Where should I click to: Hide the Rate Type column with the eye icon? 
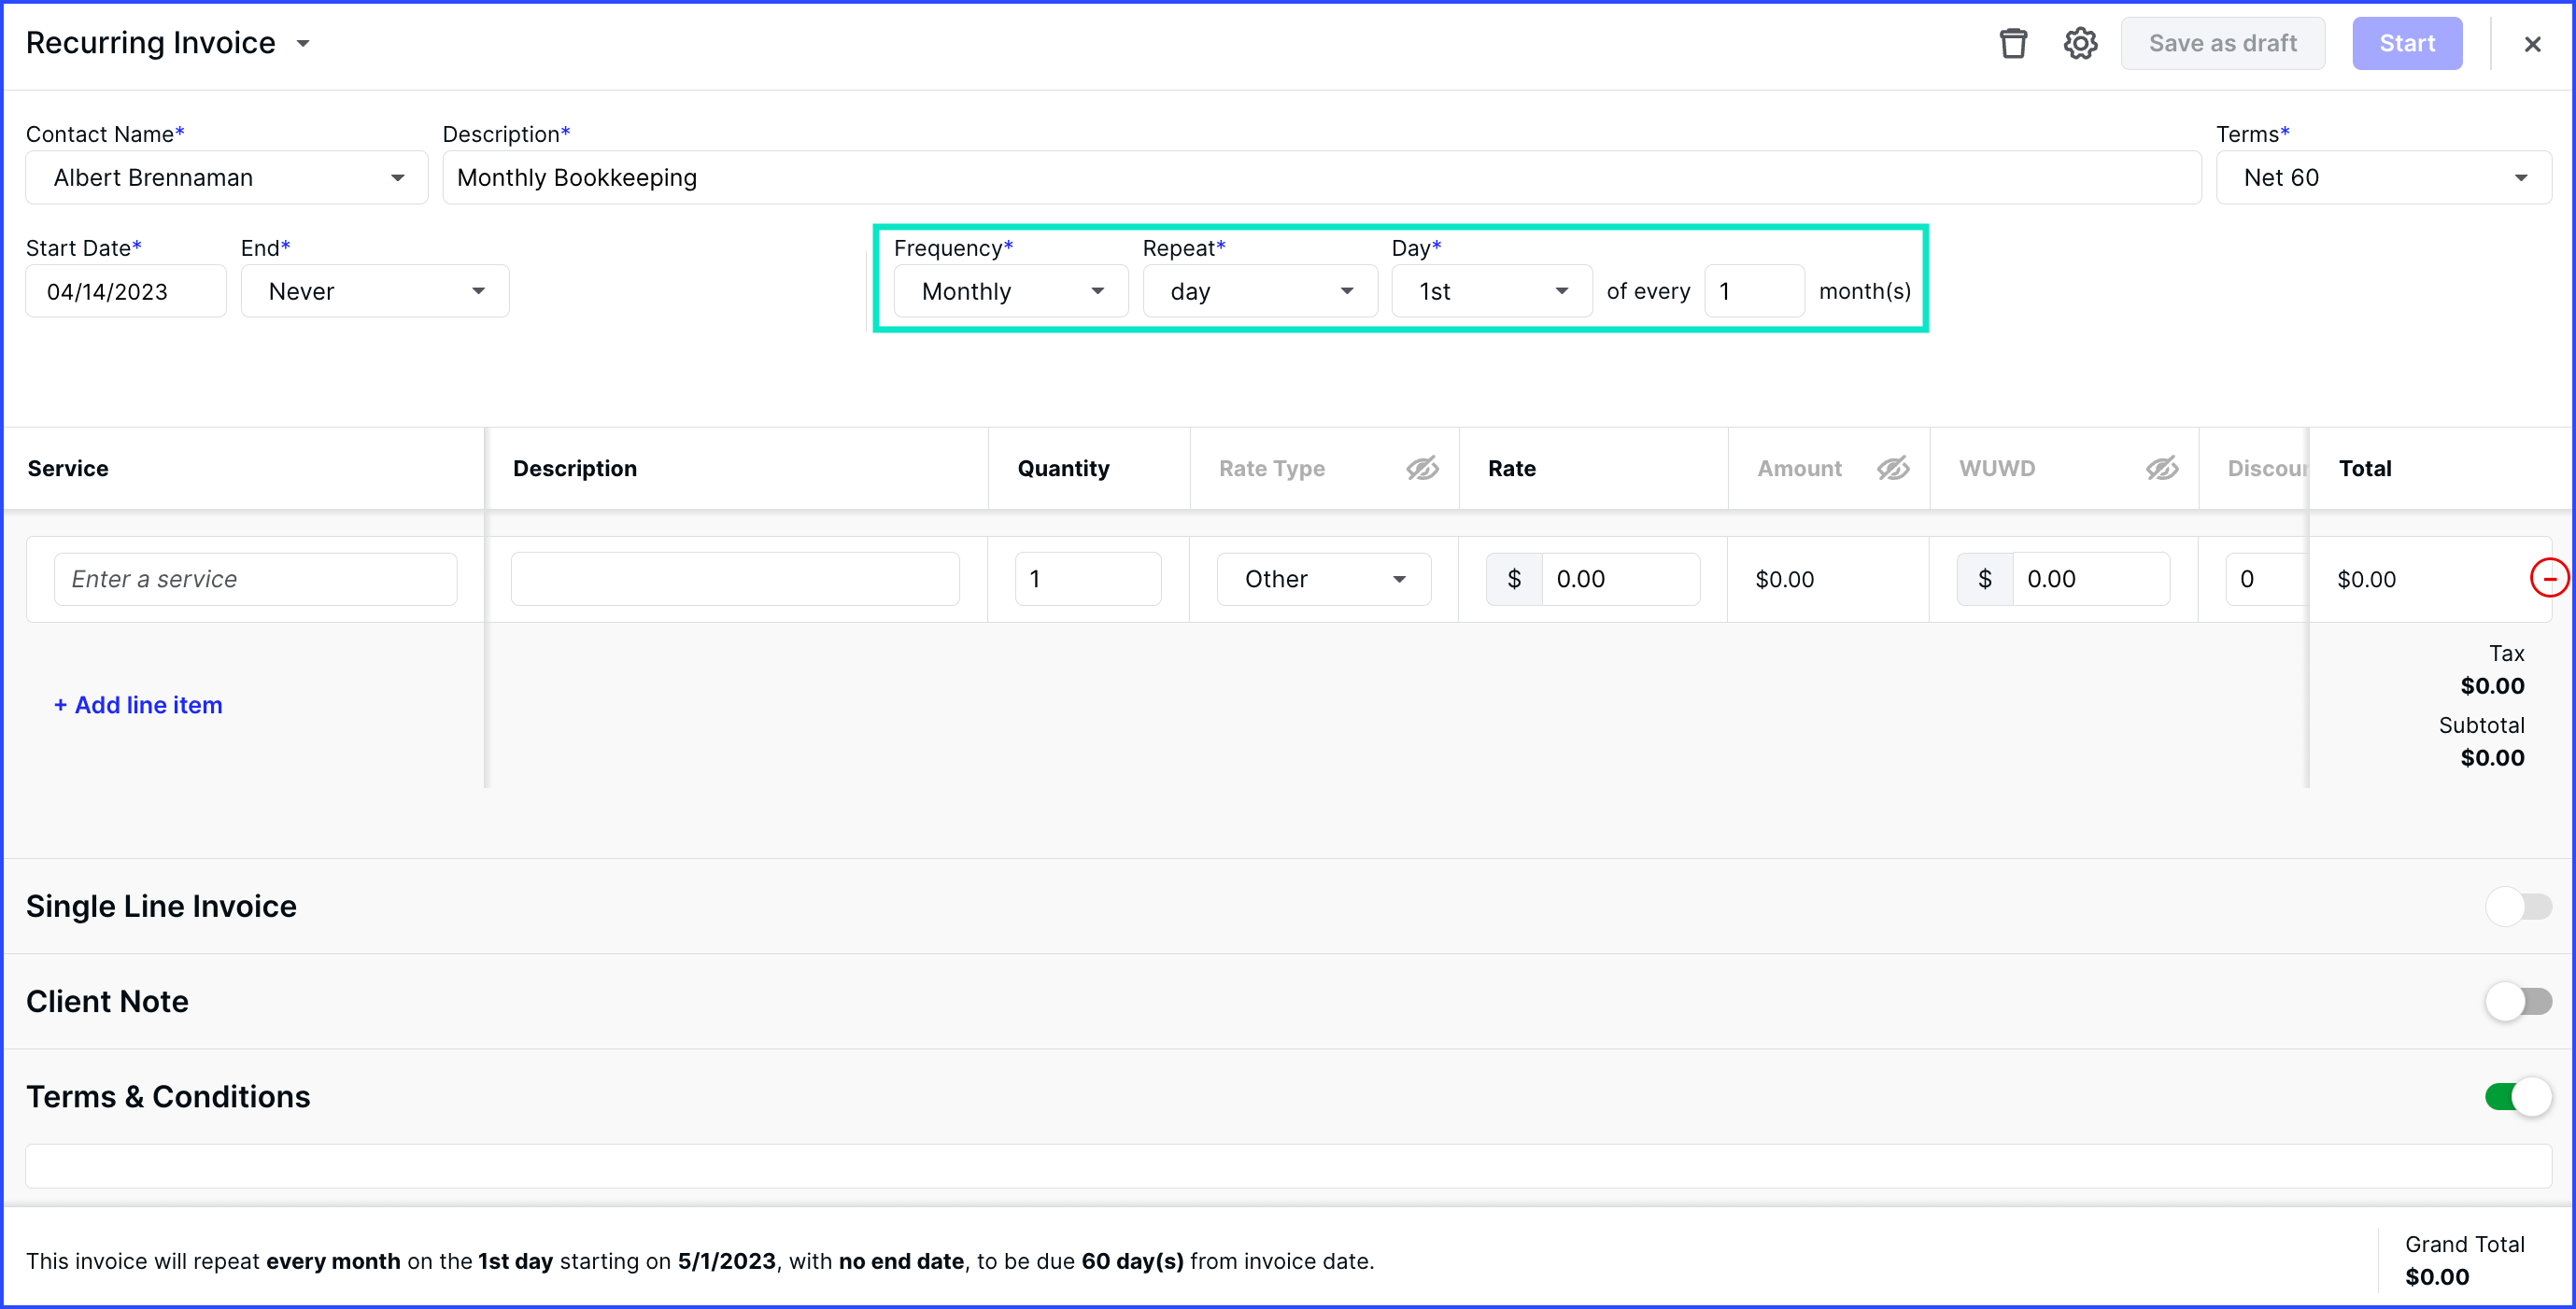1422,467
